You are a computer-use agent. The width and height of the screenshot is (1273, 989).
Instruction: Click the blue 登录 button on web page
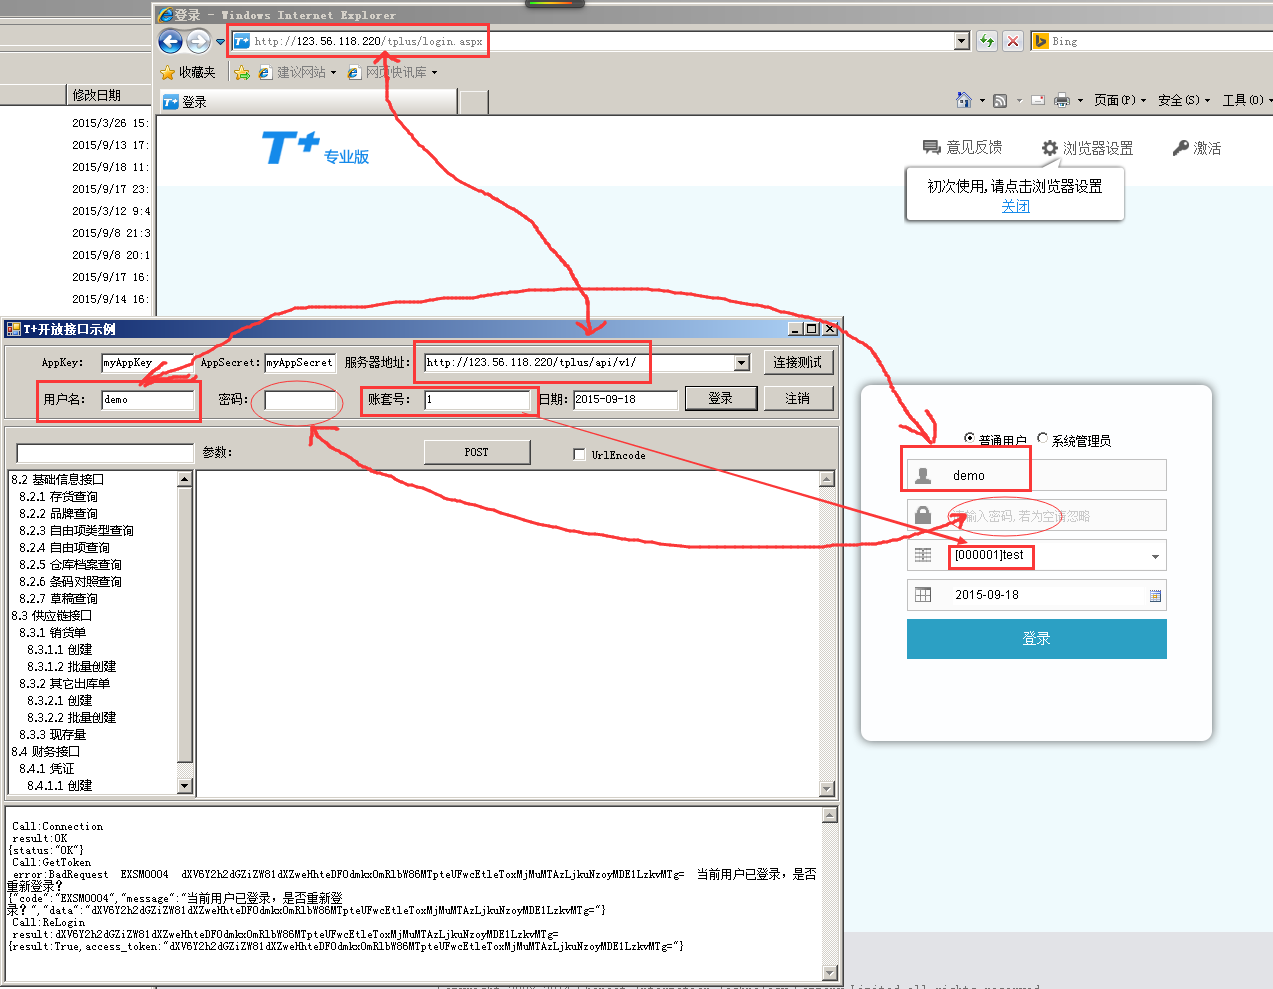click(1037, 639)
